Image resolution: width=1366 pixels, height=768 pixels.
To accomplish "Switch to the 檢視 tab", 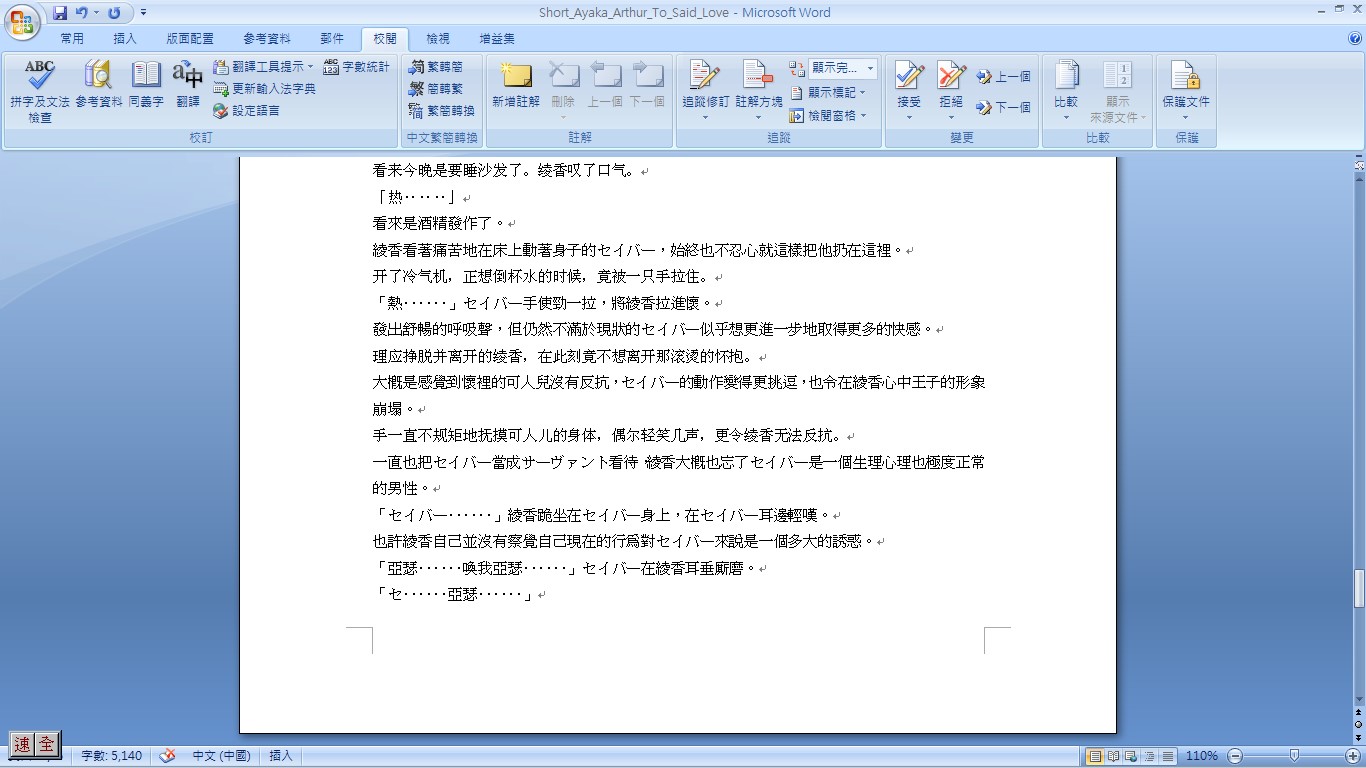I will 438,39.
